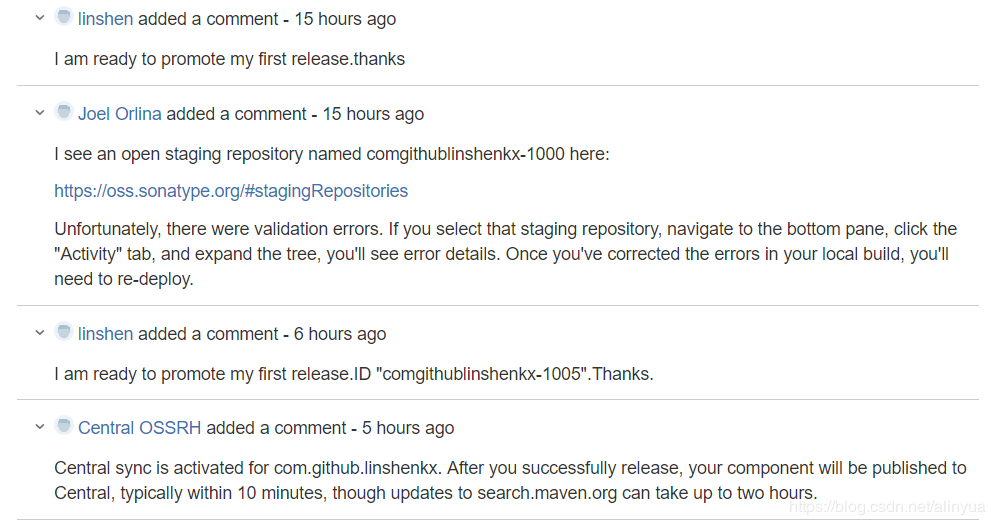Collapse the Central OSSRH comment
Viewport: 995px width, 525px height.
pos(40,428)
